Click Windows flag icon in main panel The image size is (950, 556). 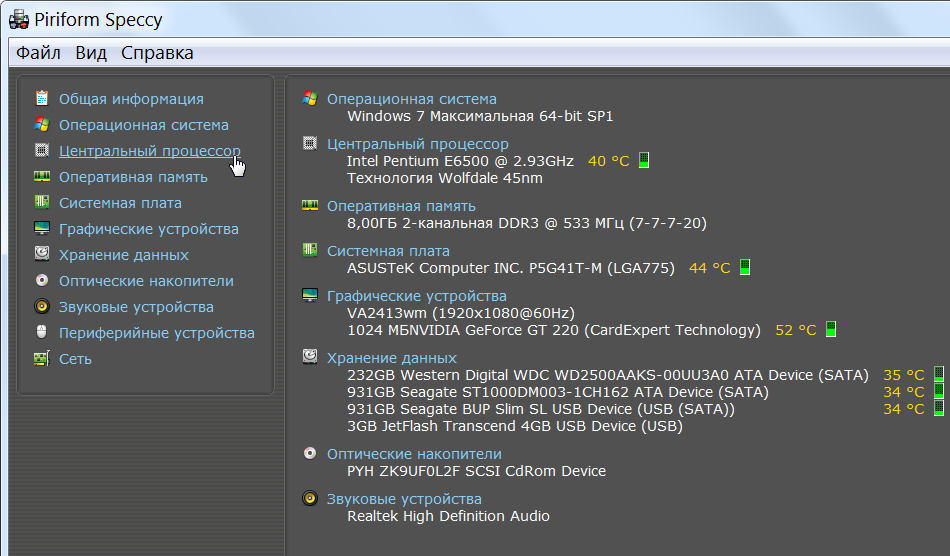click(310, 98)
